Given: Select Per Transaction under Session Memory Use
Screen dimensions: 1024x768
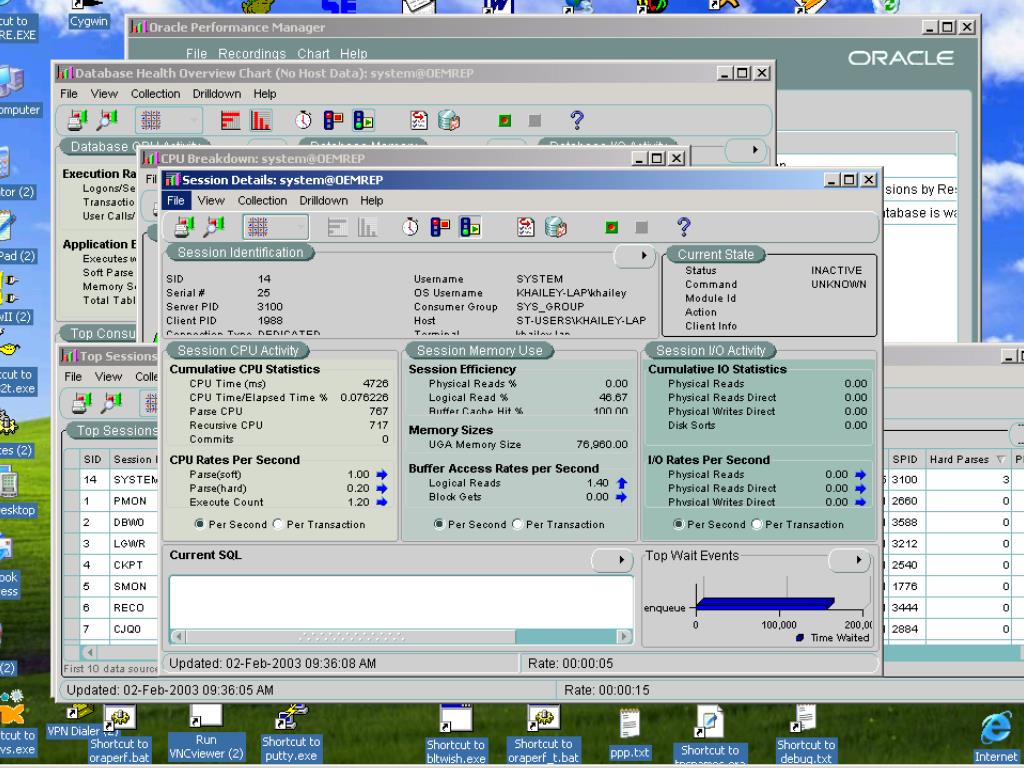Looking at the screenshot, I should (517, 524).
